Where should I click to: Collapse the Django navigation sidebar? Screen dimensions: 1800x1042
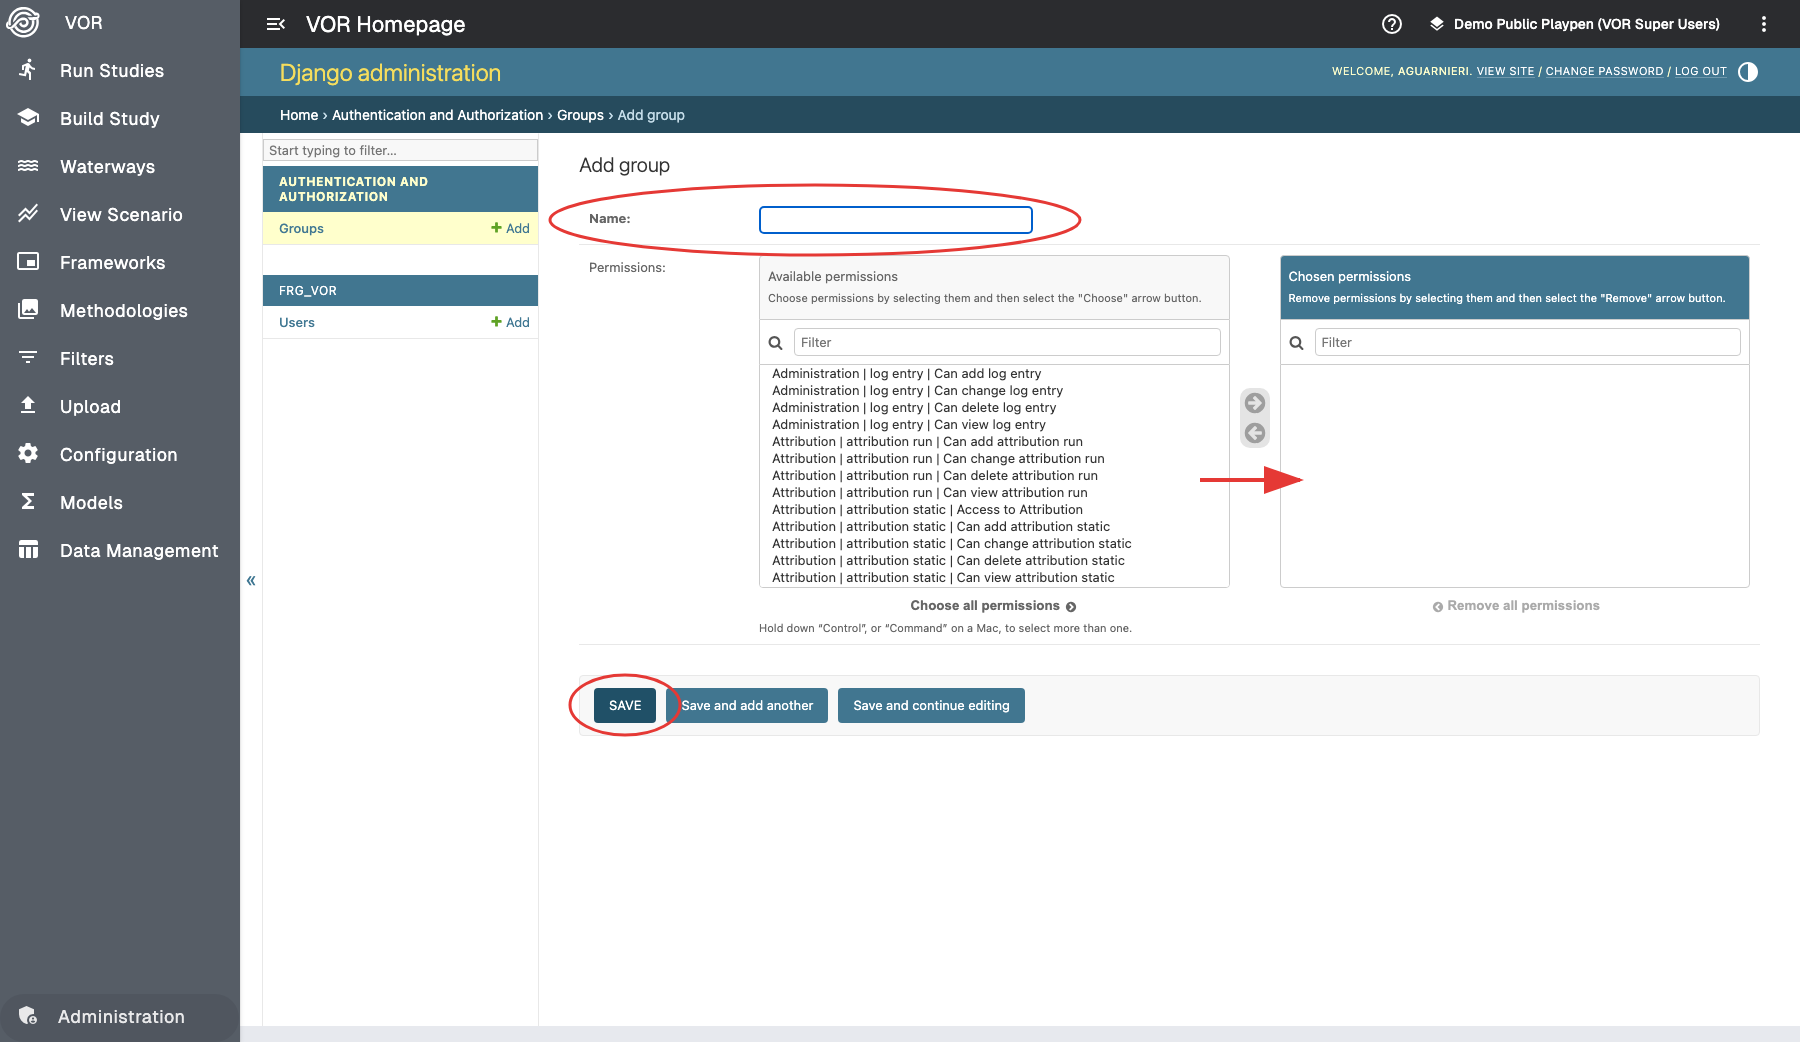pos(251,580)
